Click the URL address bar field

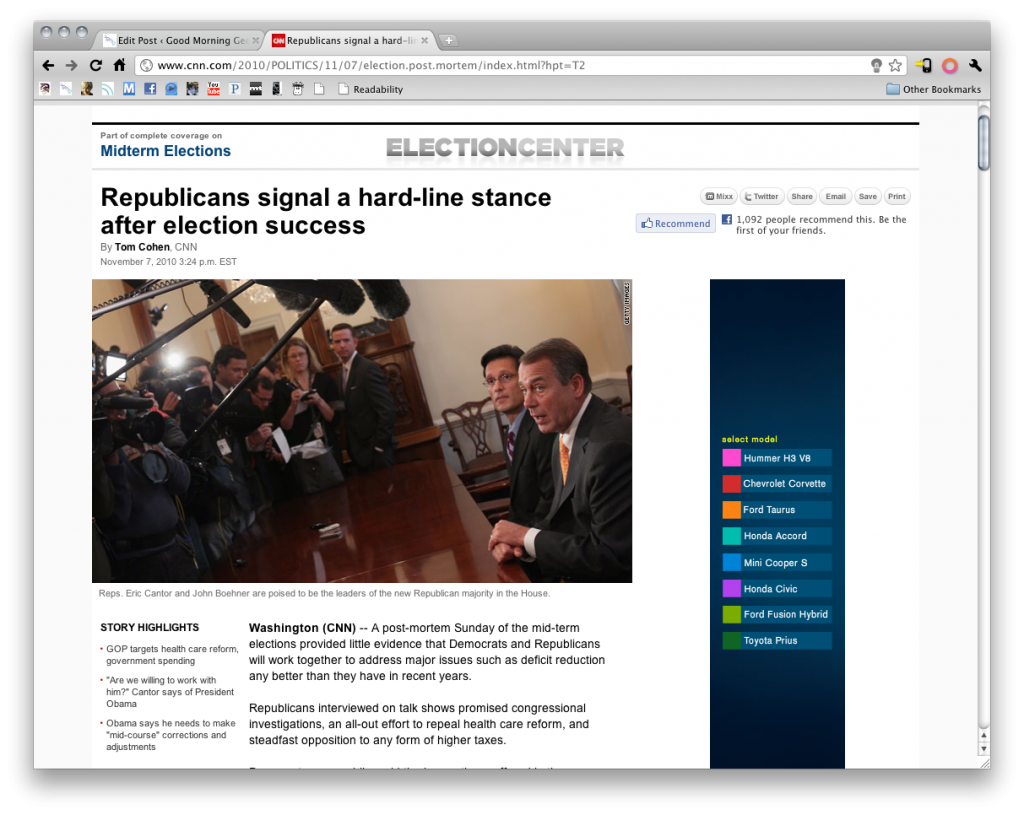[500, 65]
